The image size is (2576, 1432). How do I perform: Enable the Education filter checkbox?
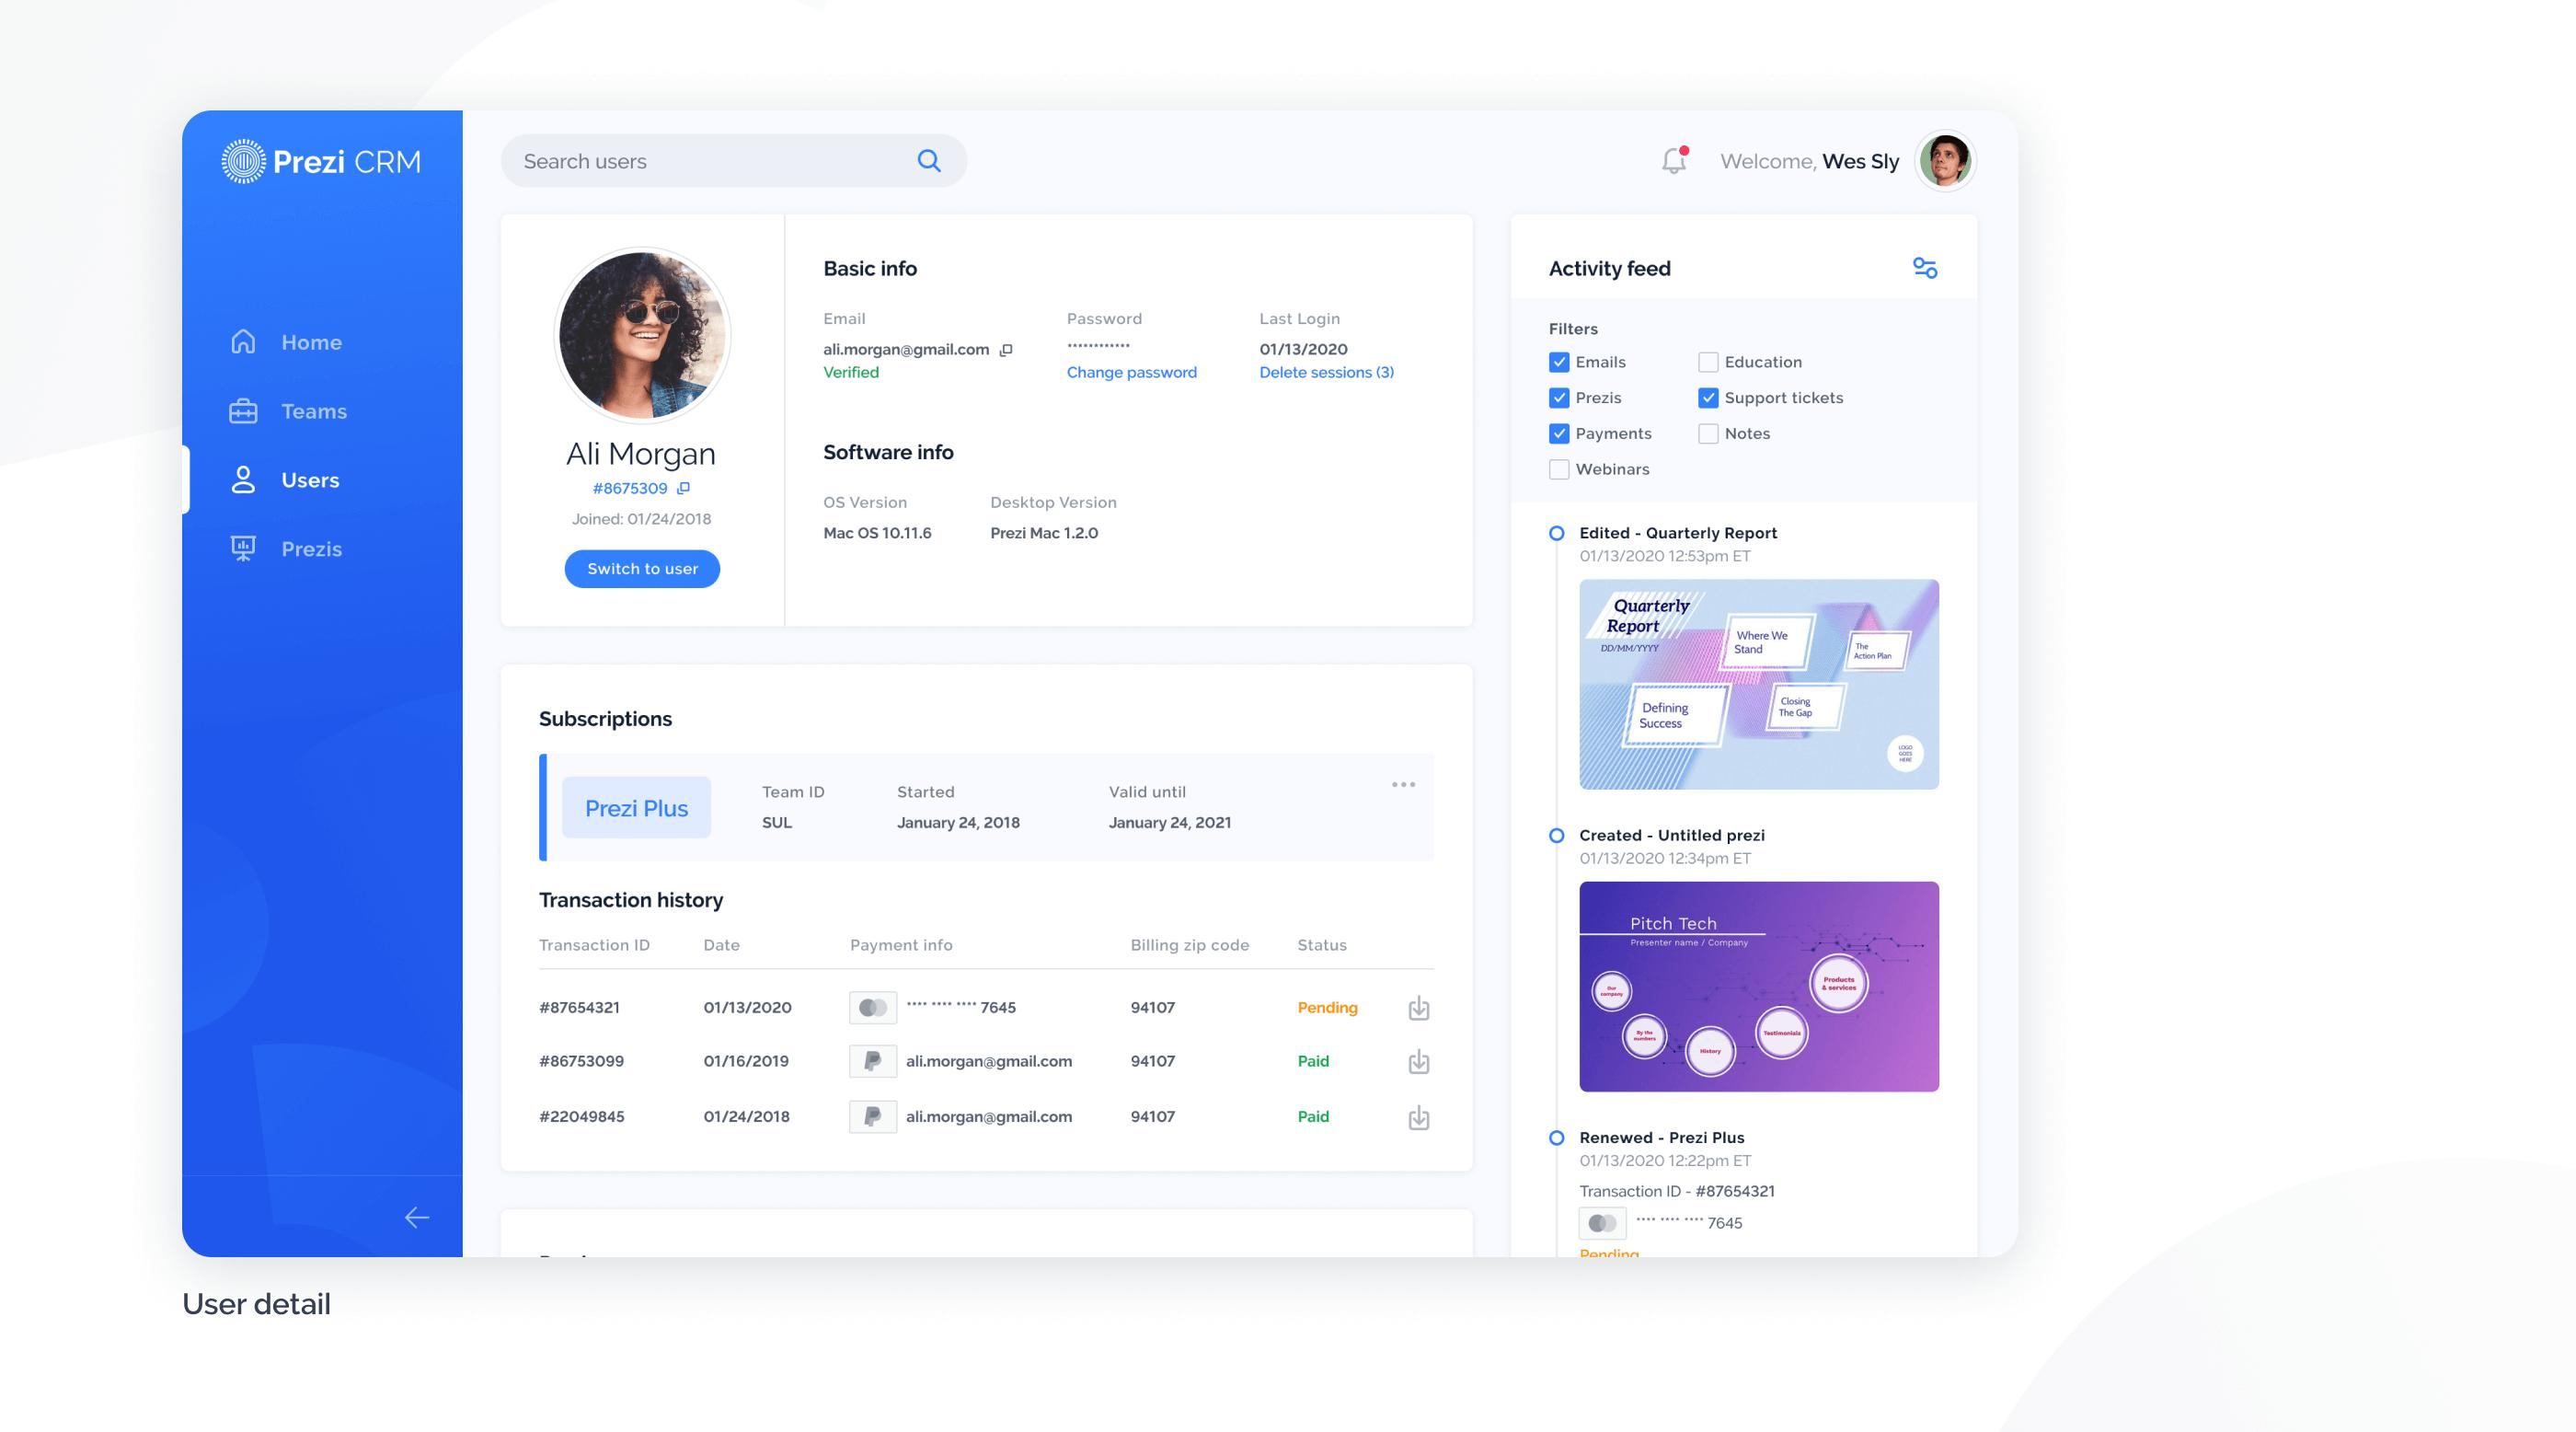[x=1708, y=362]
